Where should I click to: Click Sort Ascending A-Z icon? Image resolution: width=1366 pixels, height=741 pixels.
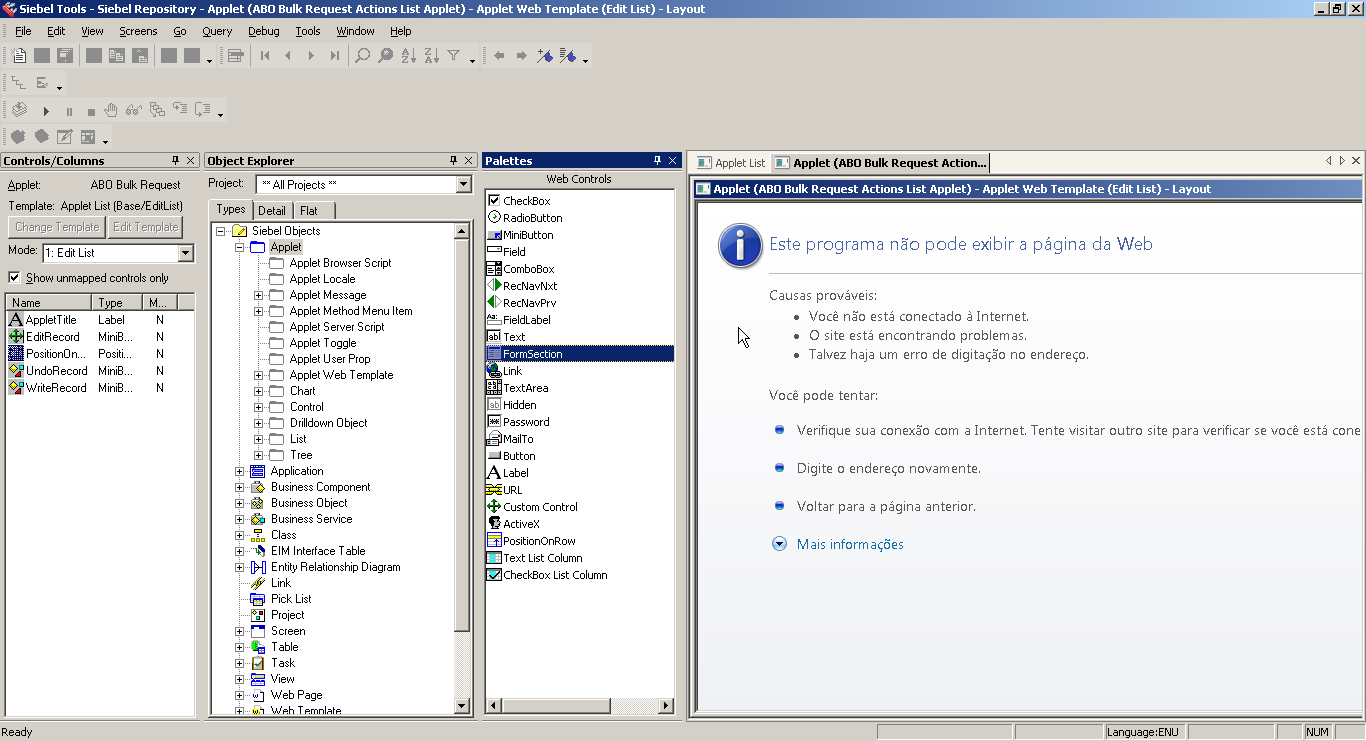tap(408, 56)
